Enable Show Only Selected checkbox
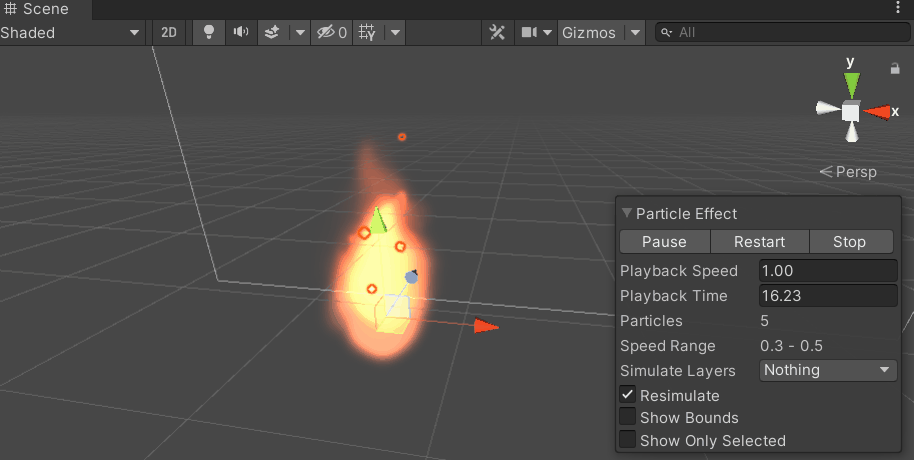 click(627, 440)
